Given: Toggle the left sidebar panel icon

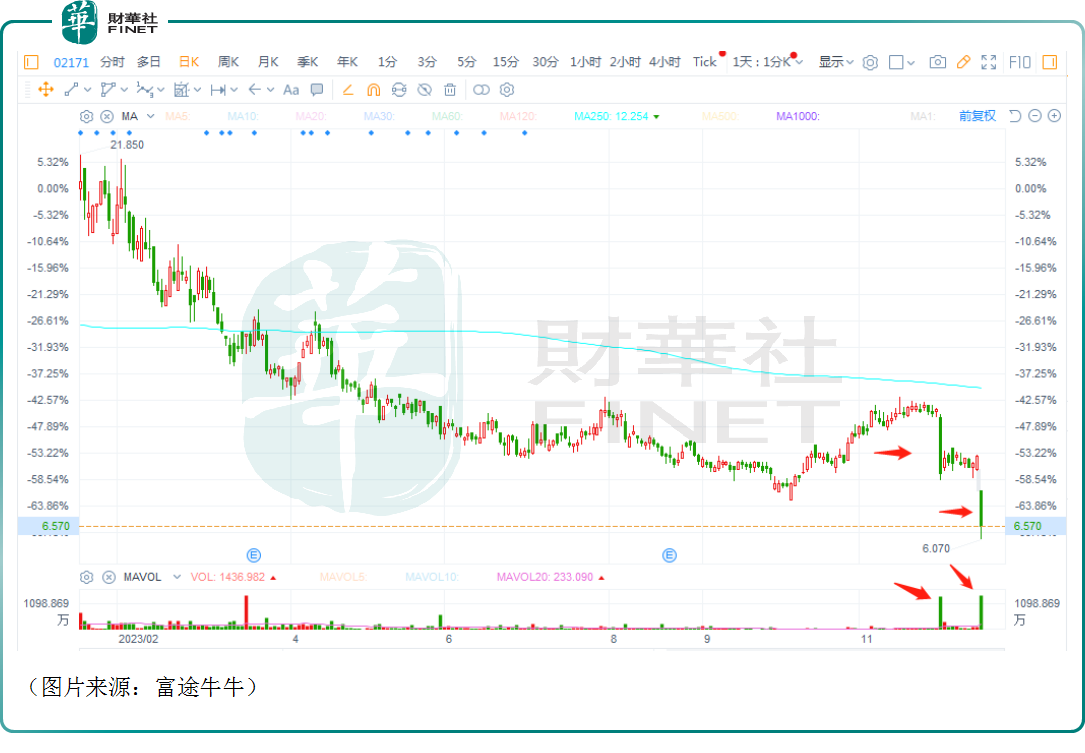Looking at the screenshot, I should 31,62.
